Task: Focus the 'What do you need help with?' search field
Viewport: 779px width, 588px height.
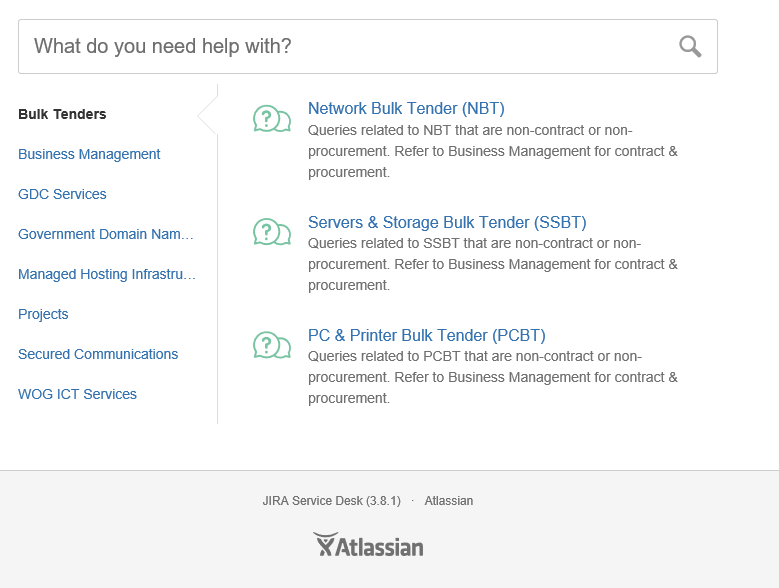Action: (x=368, y=47)
